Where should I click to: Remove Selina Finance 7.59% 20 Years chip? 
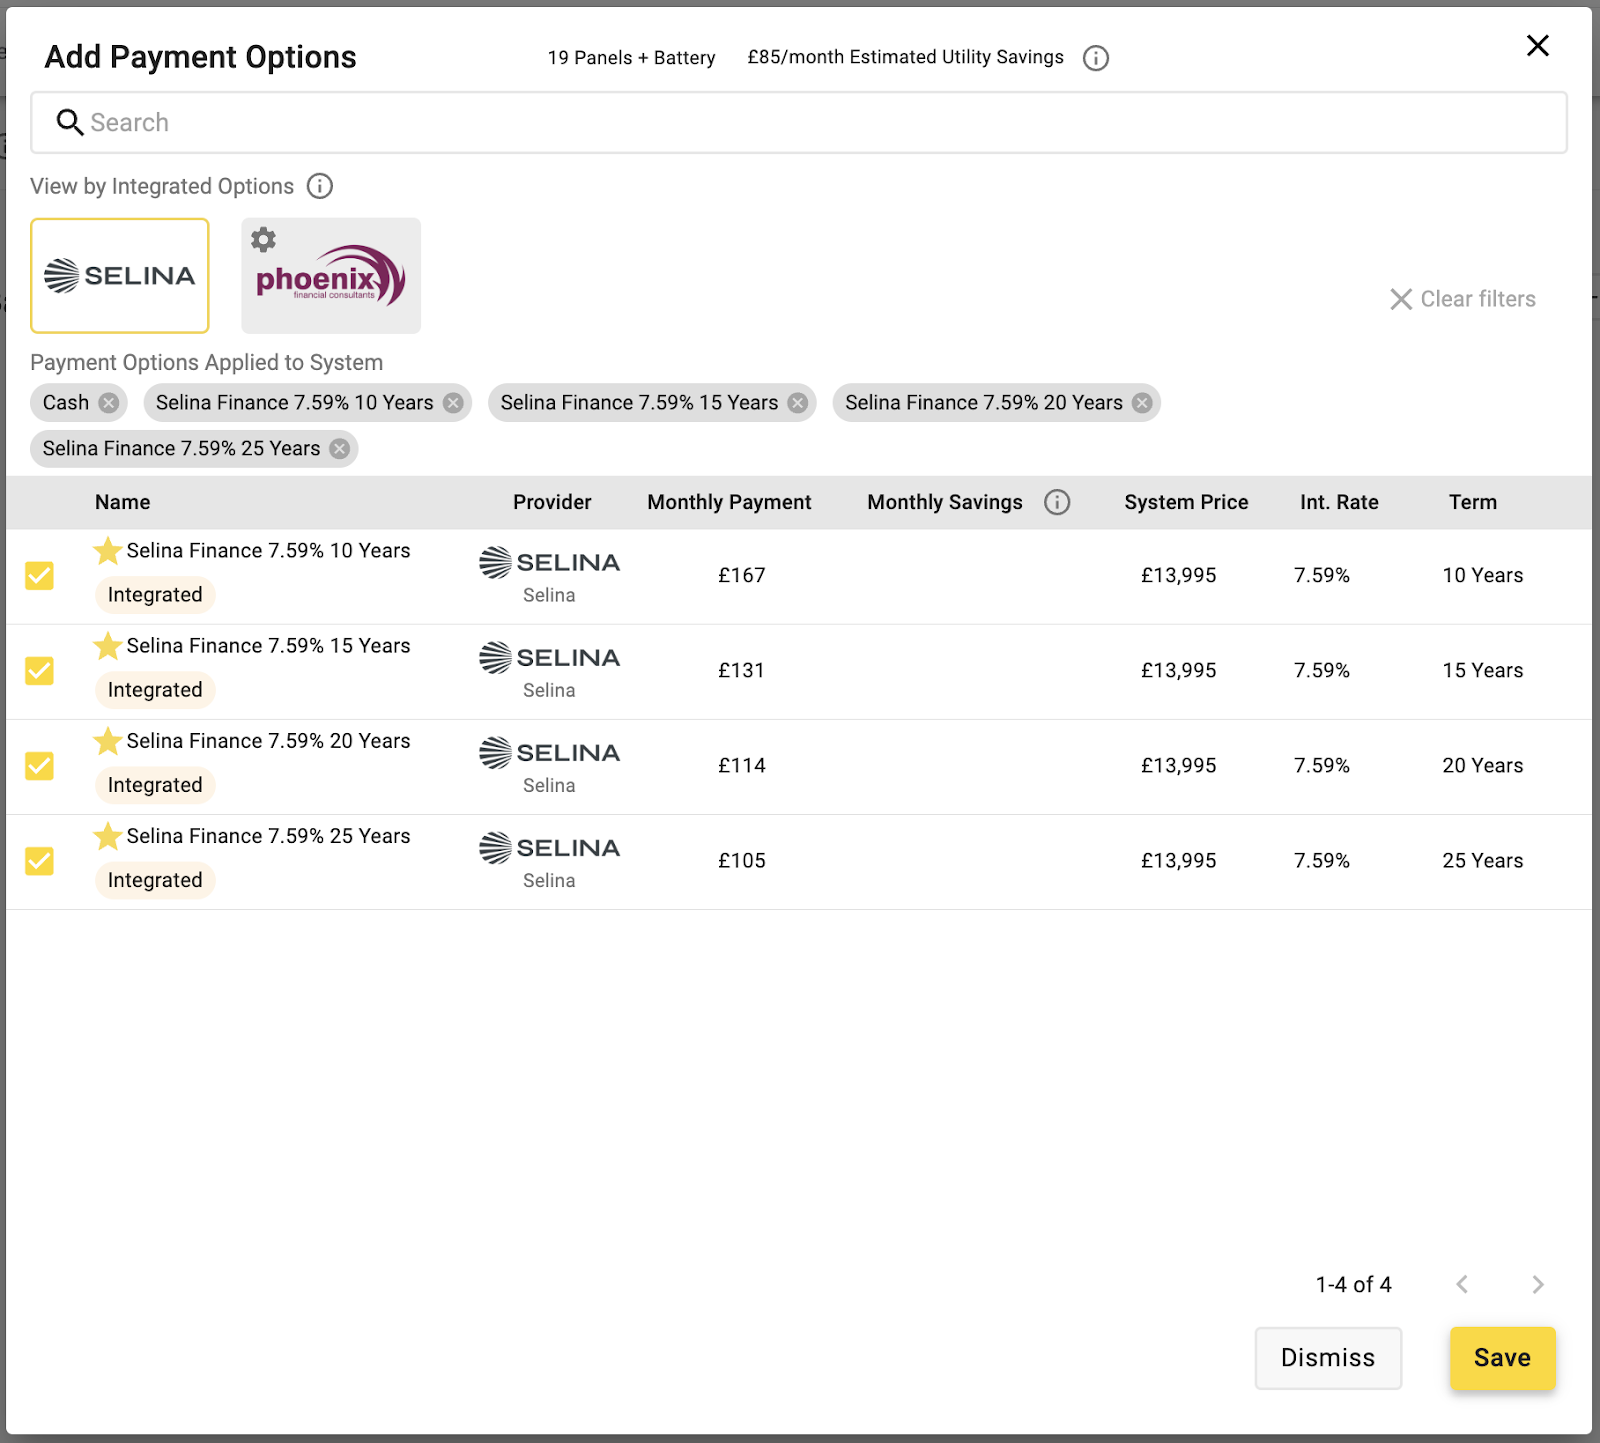[x=1142, y=403]
